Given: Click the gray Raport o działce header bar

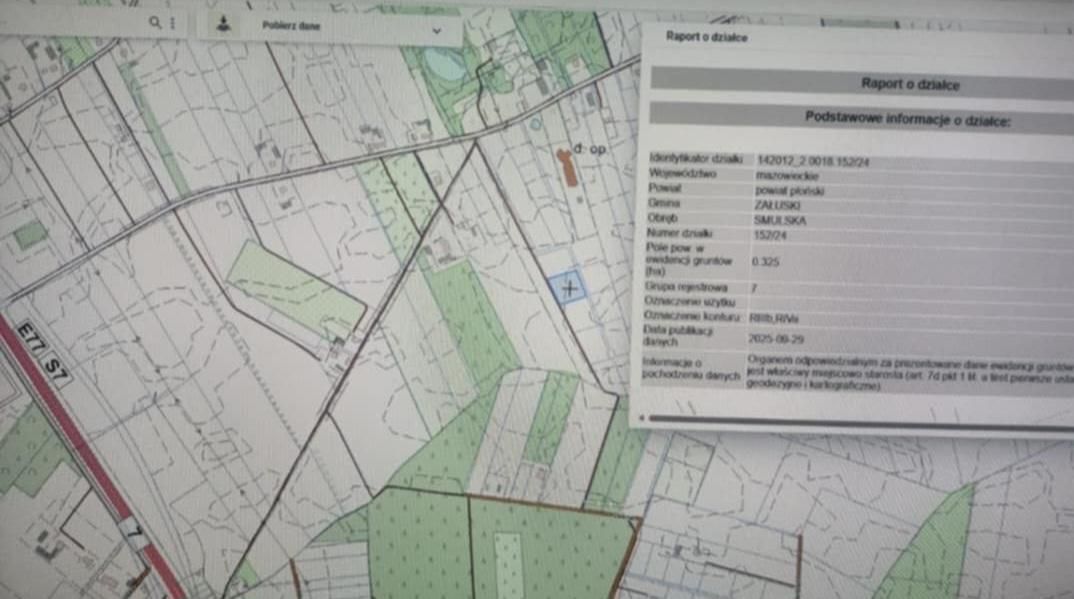Looking at the screenshot, I should point(862,83).
